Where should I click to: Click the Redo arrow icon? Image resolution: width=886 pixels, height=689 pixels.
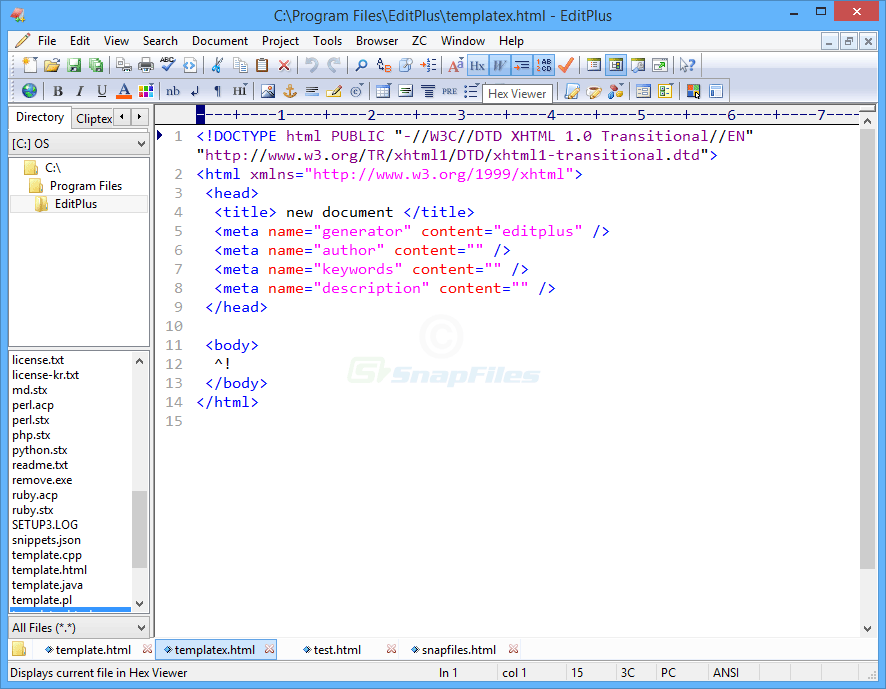(x=334, y=65)
